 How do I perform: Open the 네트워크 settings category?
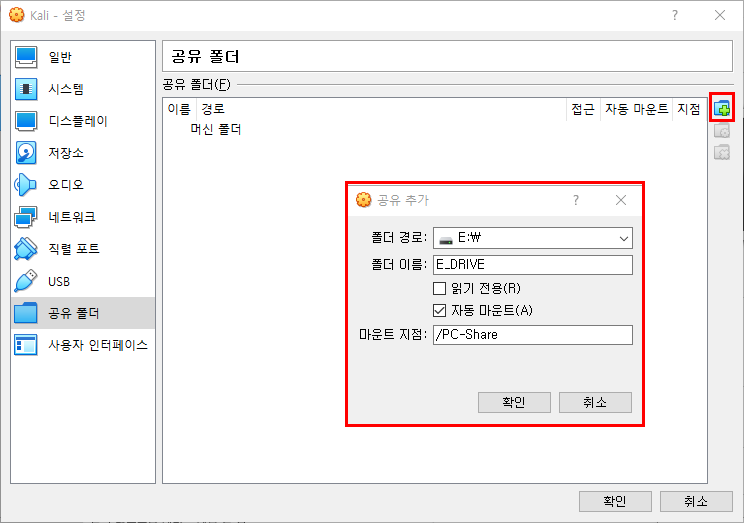[x=83, y=217]
